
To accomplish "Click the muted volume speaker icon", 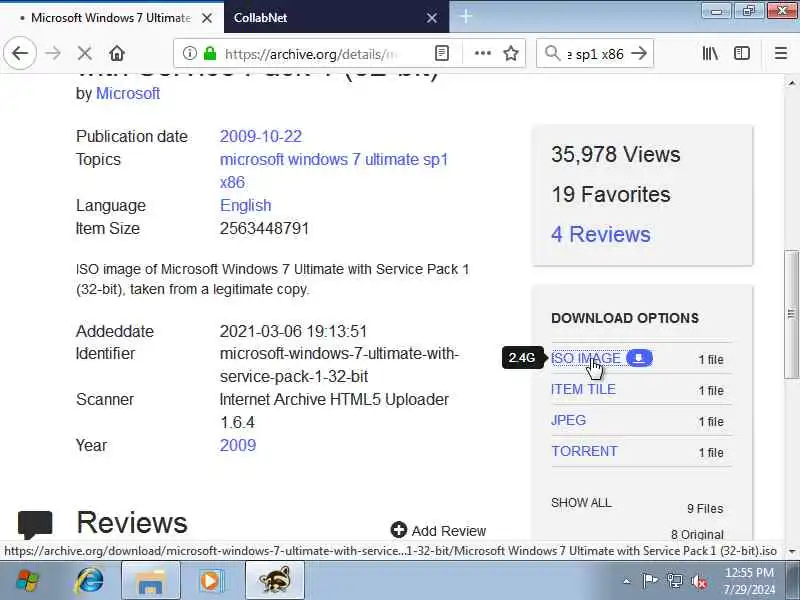I will pyautogui.click(x=698, y=581).
